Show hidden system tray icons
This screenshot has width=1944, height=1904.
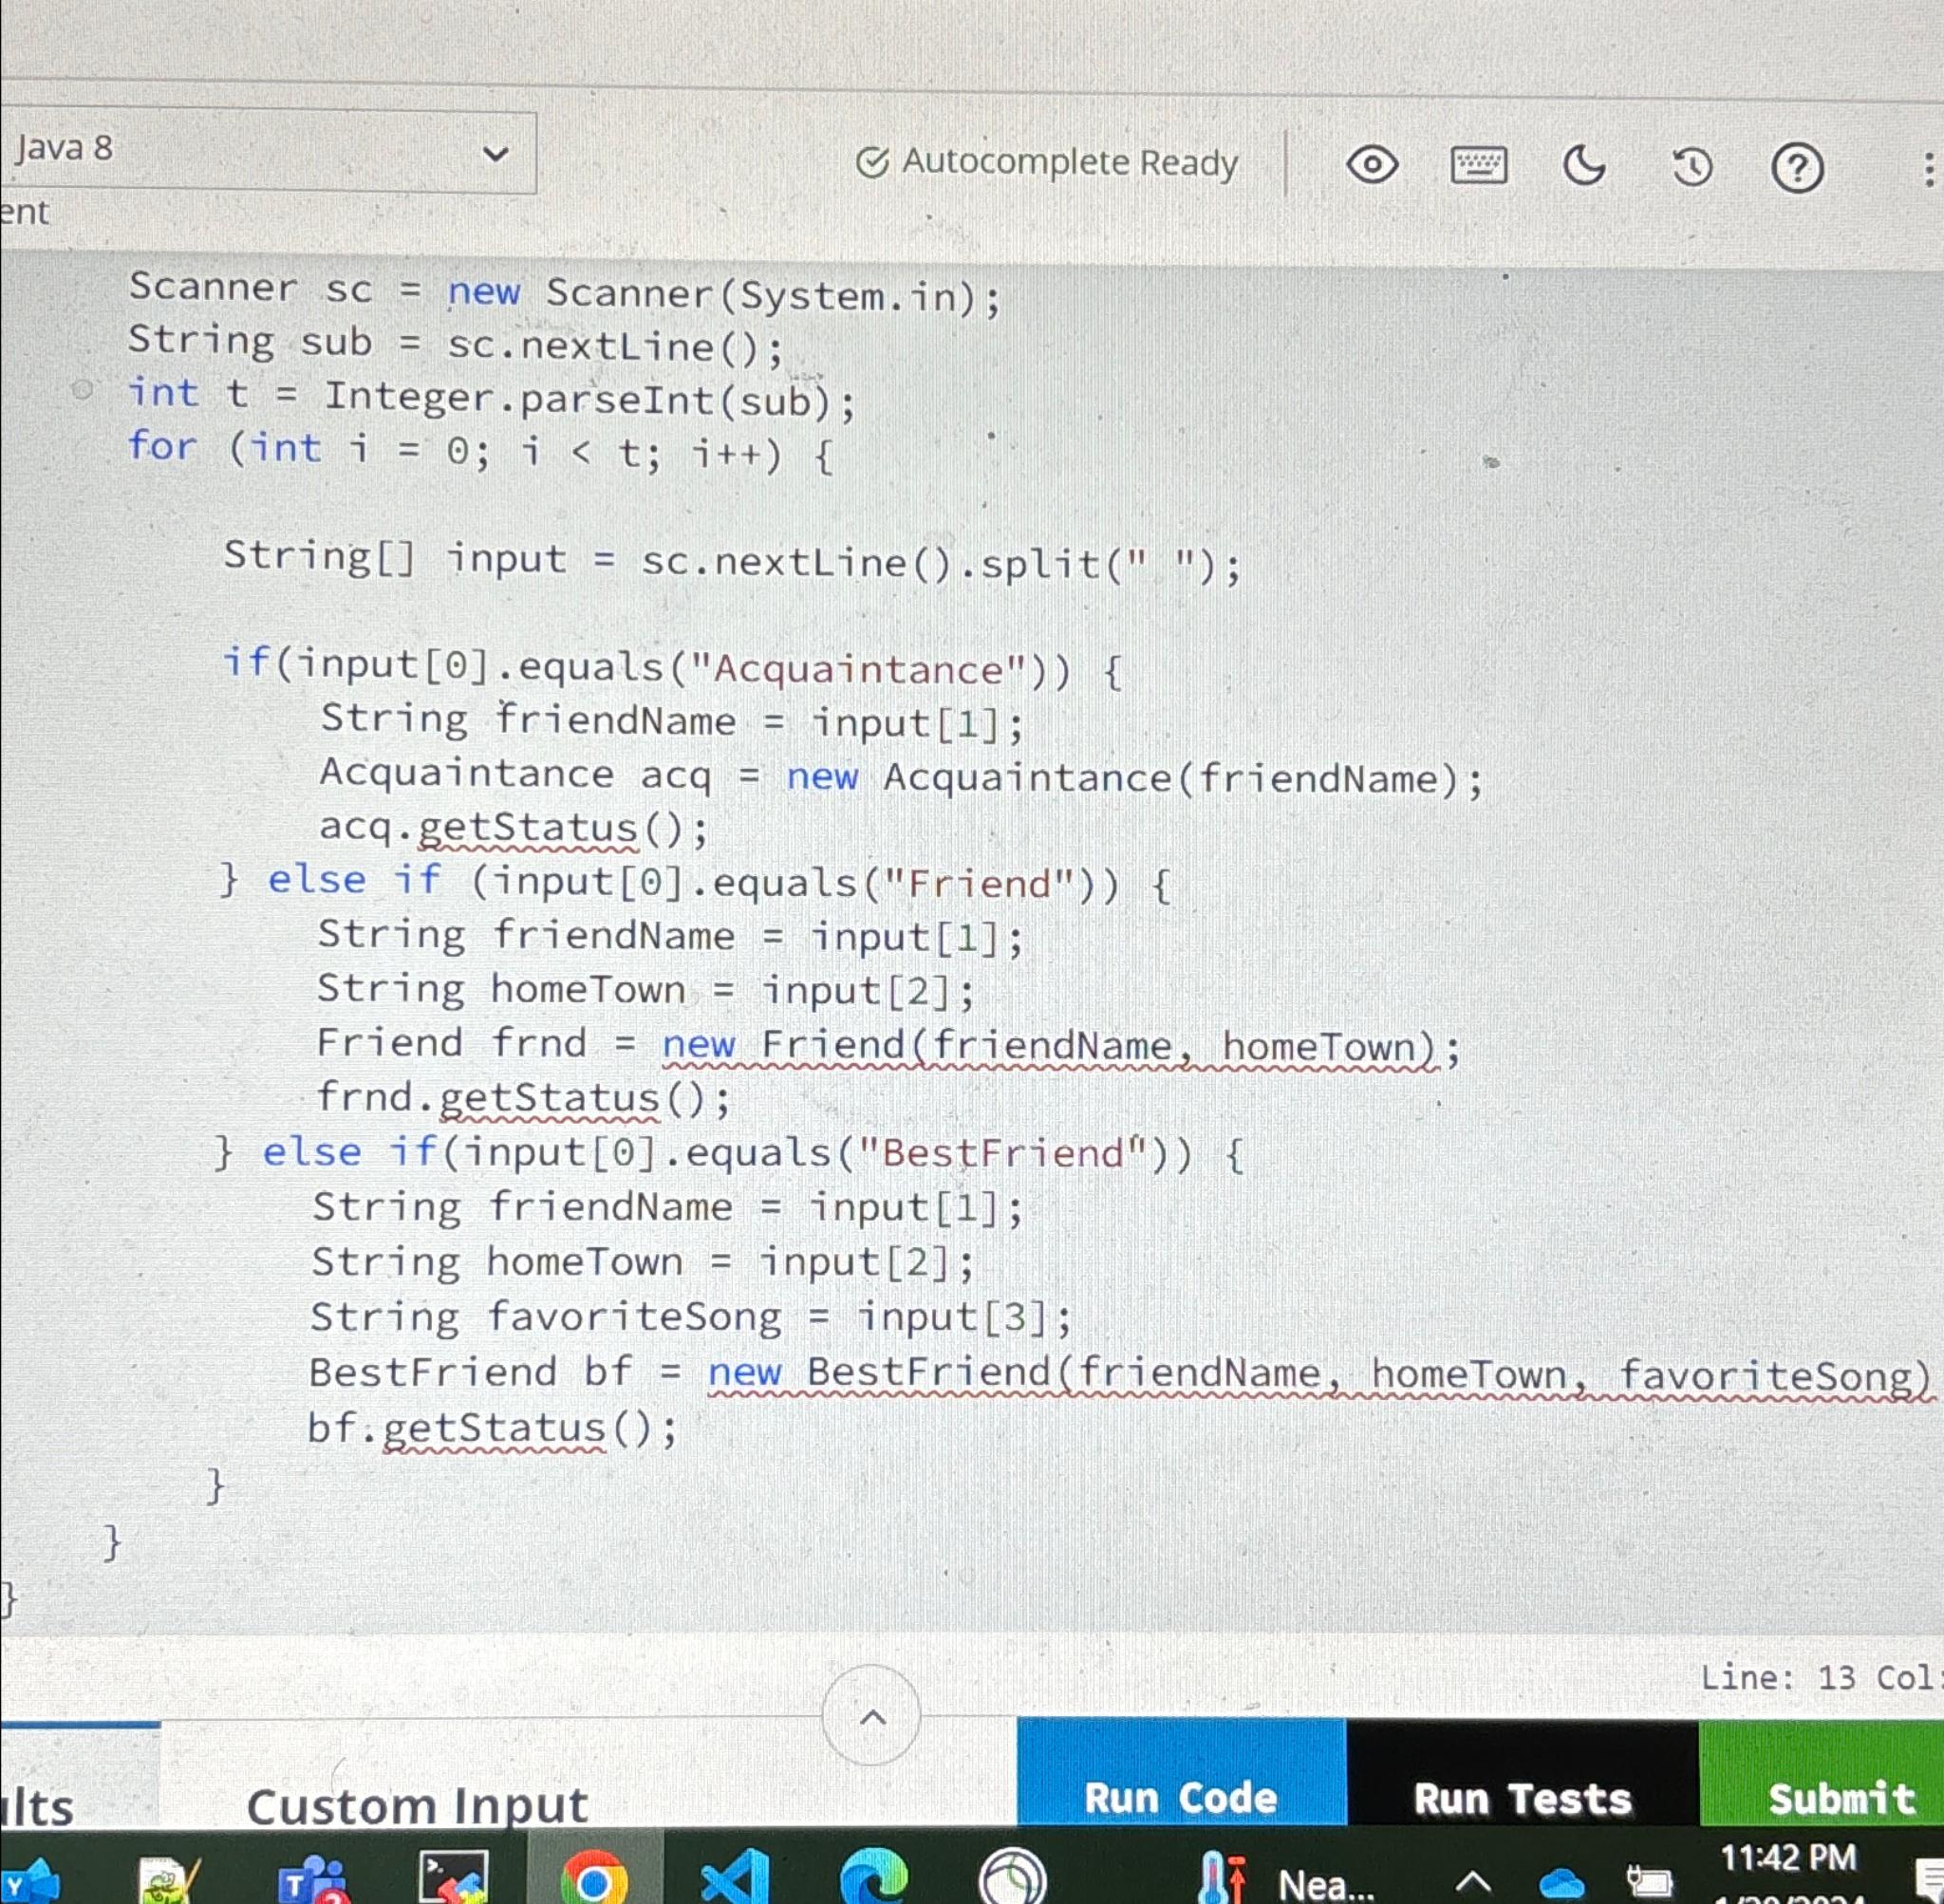(1473, 1882)
